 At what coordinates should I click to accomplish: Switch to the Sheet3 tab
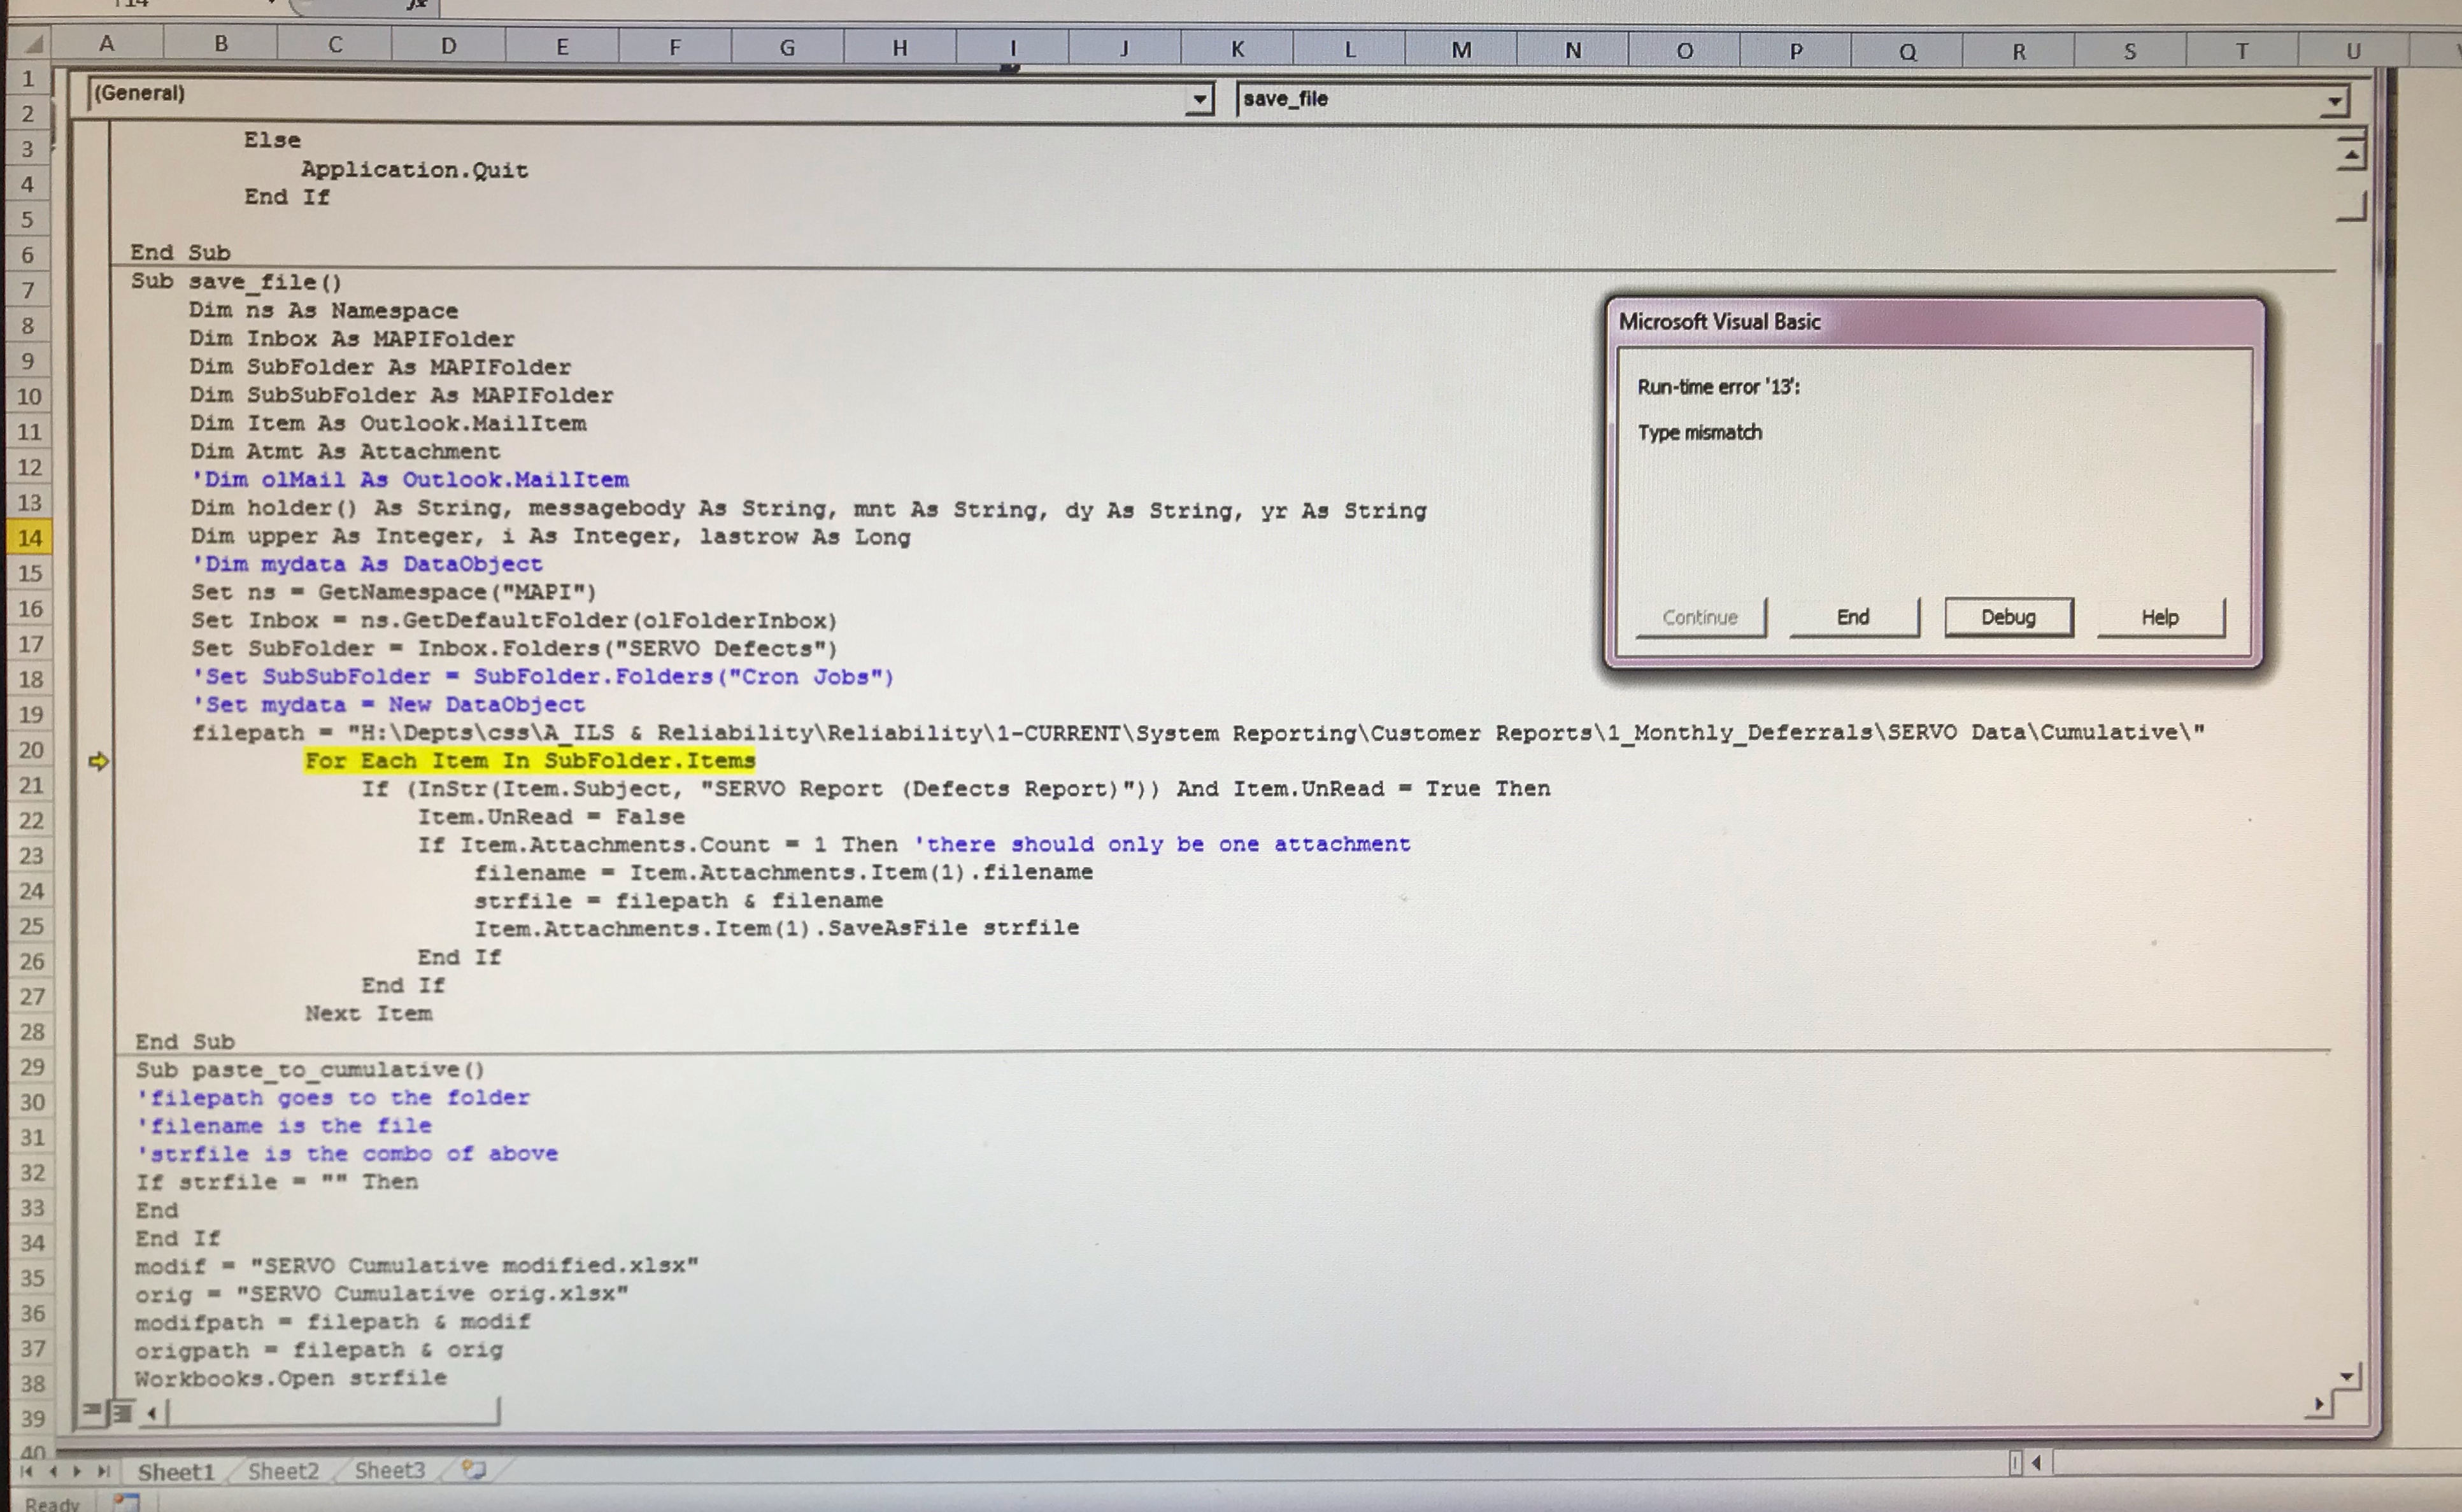point(390,1470)
